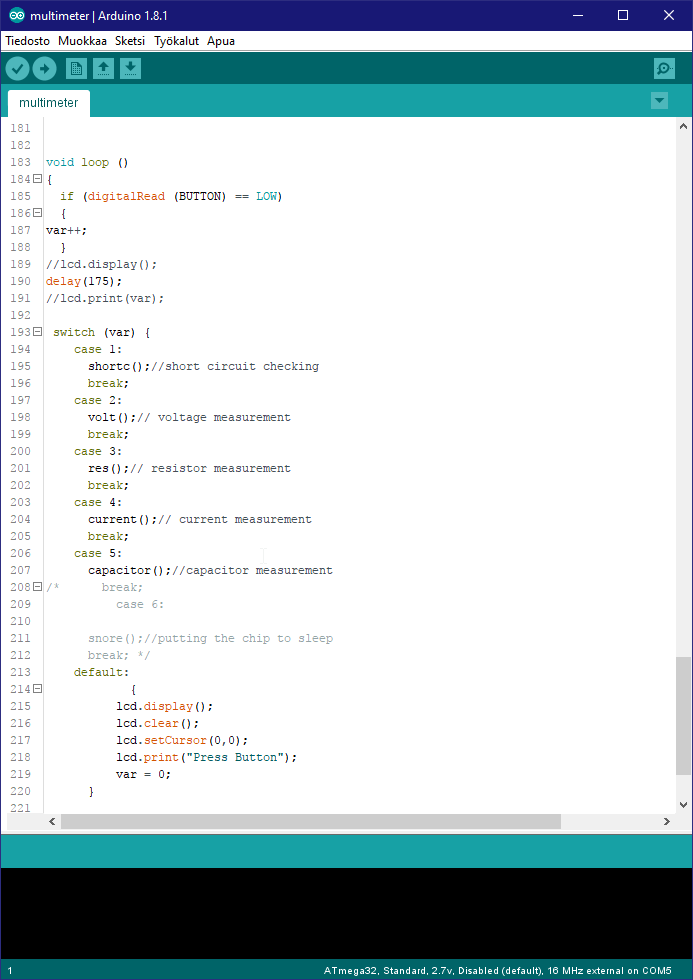
Task: Click the Upload (arrow) sketch button
Action: pos(44,69)
